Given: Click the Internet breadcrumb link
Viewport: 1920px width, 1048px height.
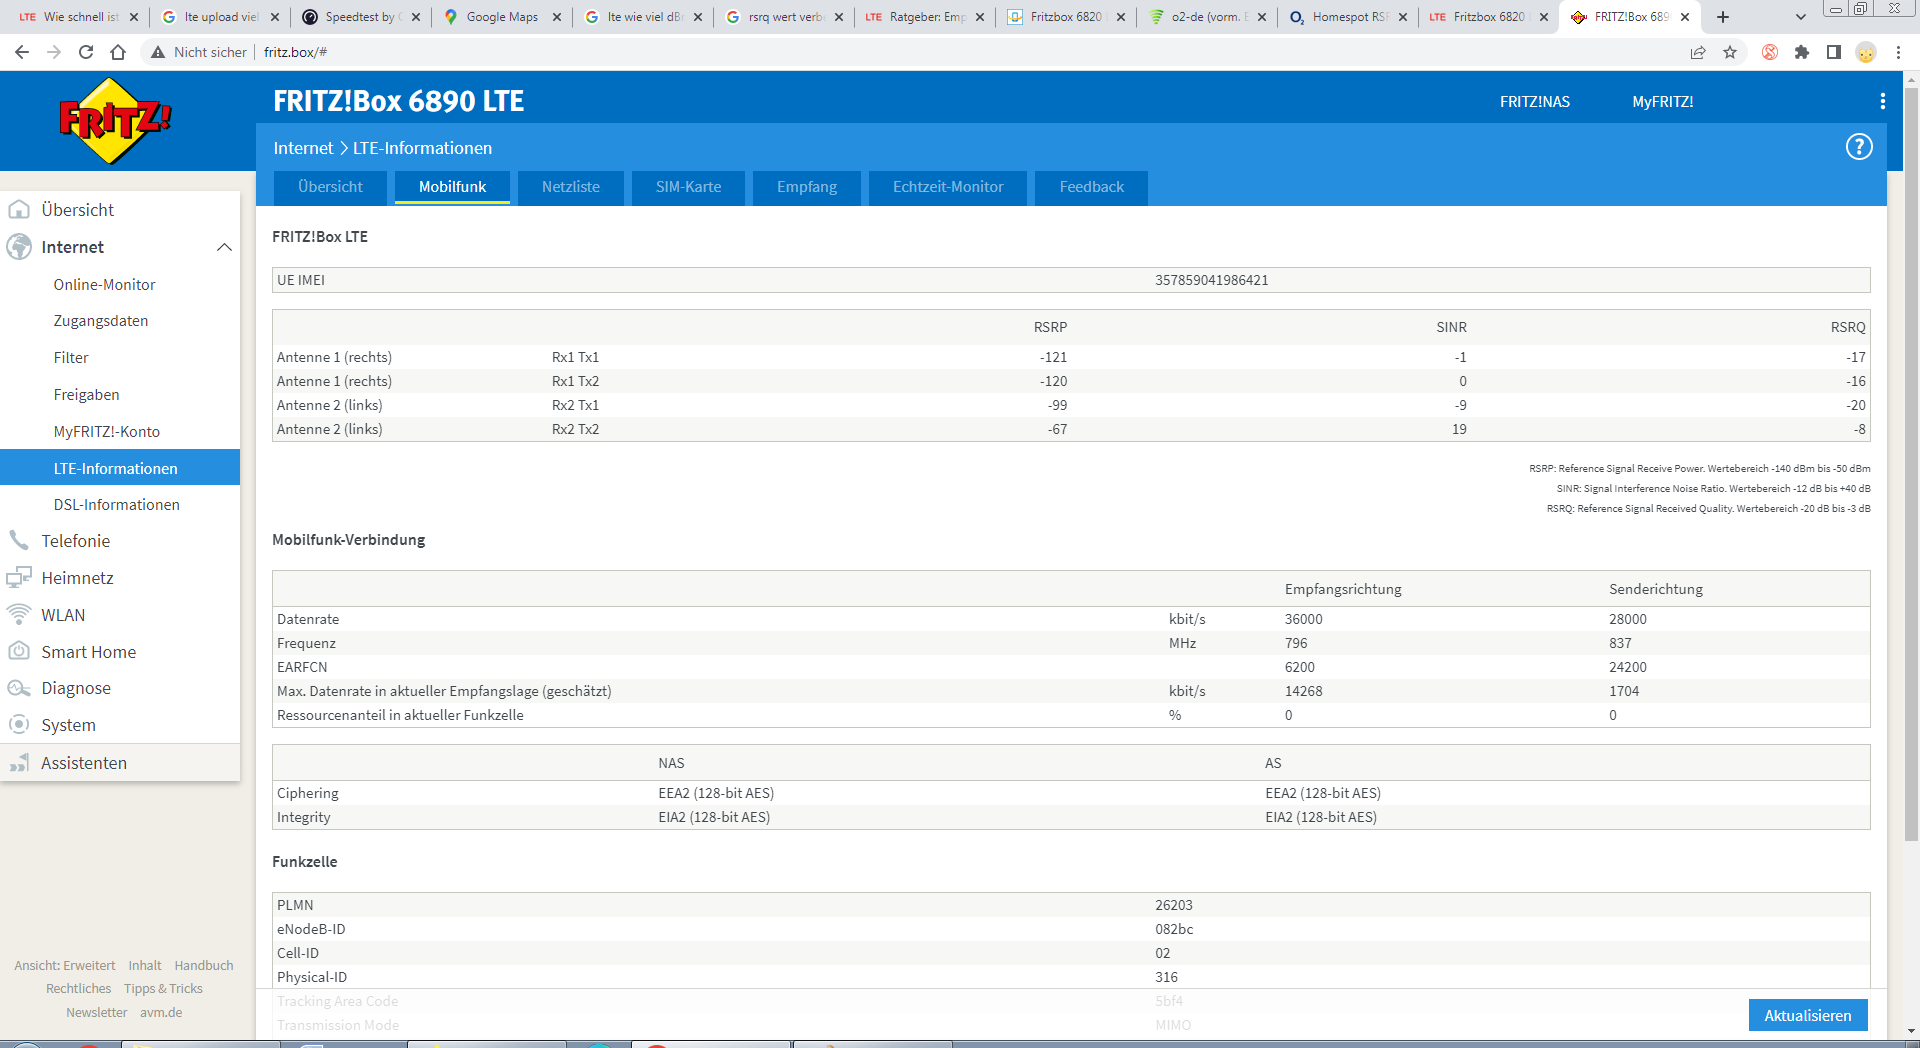Looking at the screenshot, I should (303, 148).
